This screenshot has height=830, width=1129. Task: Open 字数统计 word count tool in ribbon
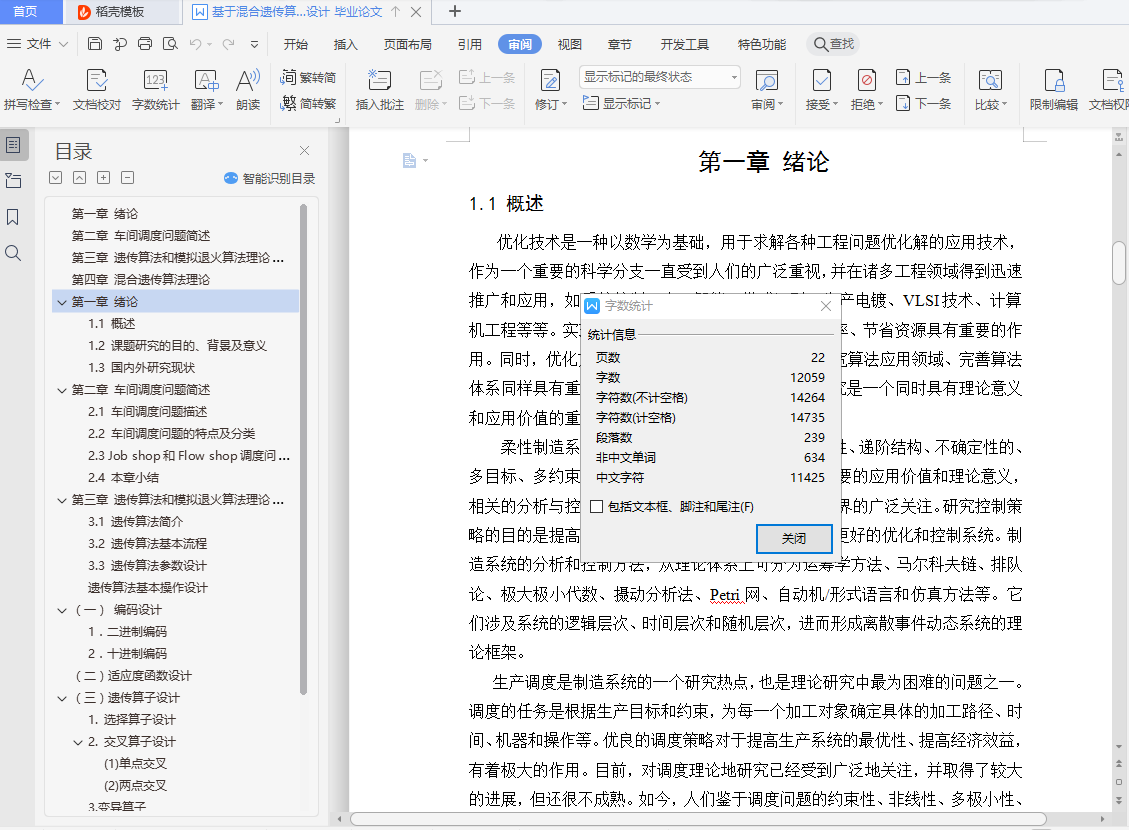pos(156,90)
